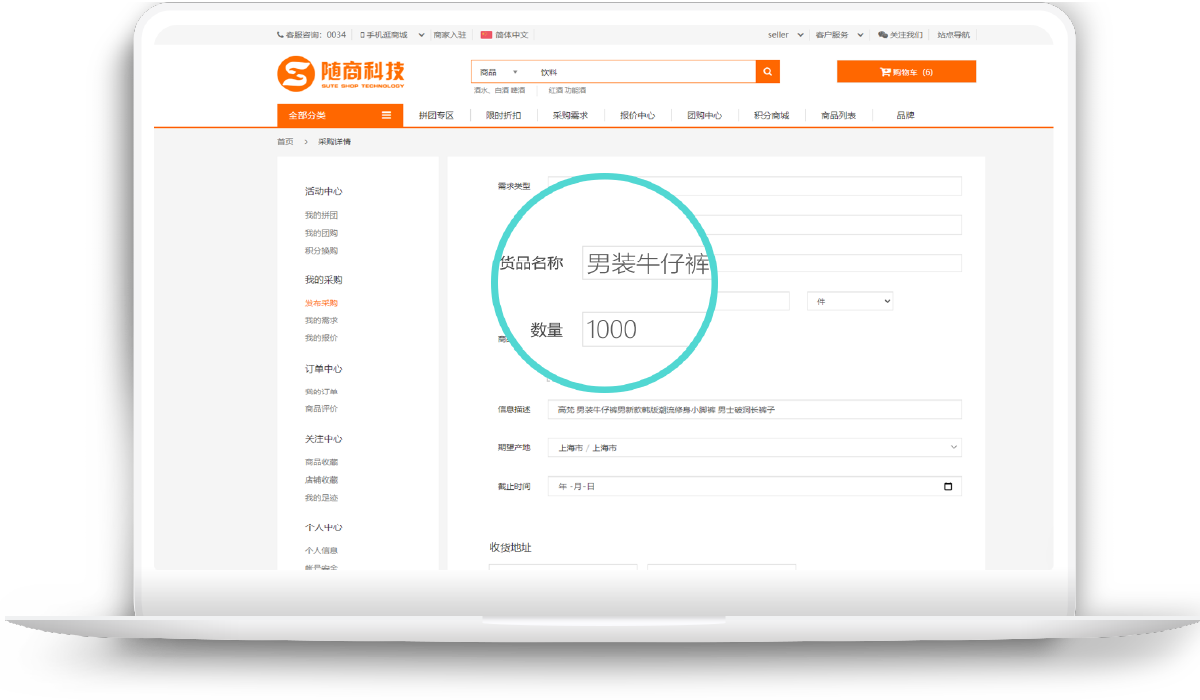Click the WeChat 关注我们 icon
Image resolution: width=1200 pixels, height=700 pixels.
[883, 35]
